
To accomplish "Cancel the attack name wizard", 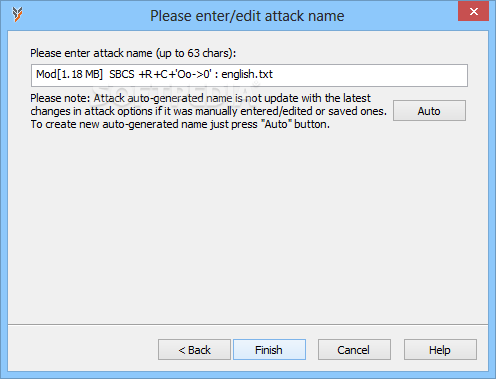I will (x=354, y=350).
